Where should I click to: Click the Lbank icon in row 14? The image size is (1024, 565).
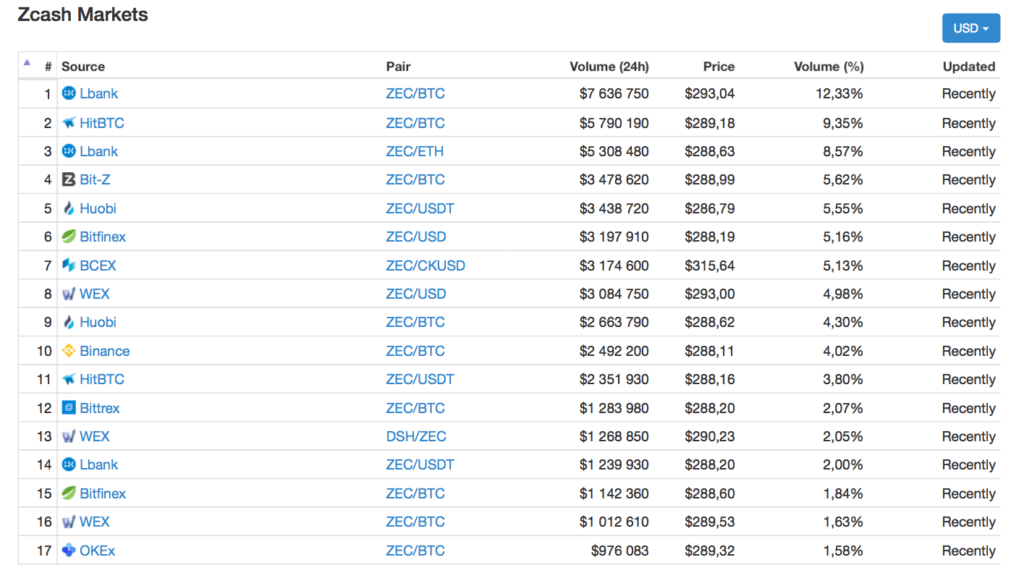69,464
